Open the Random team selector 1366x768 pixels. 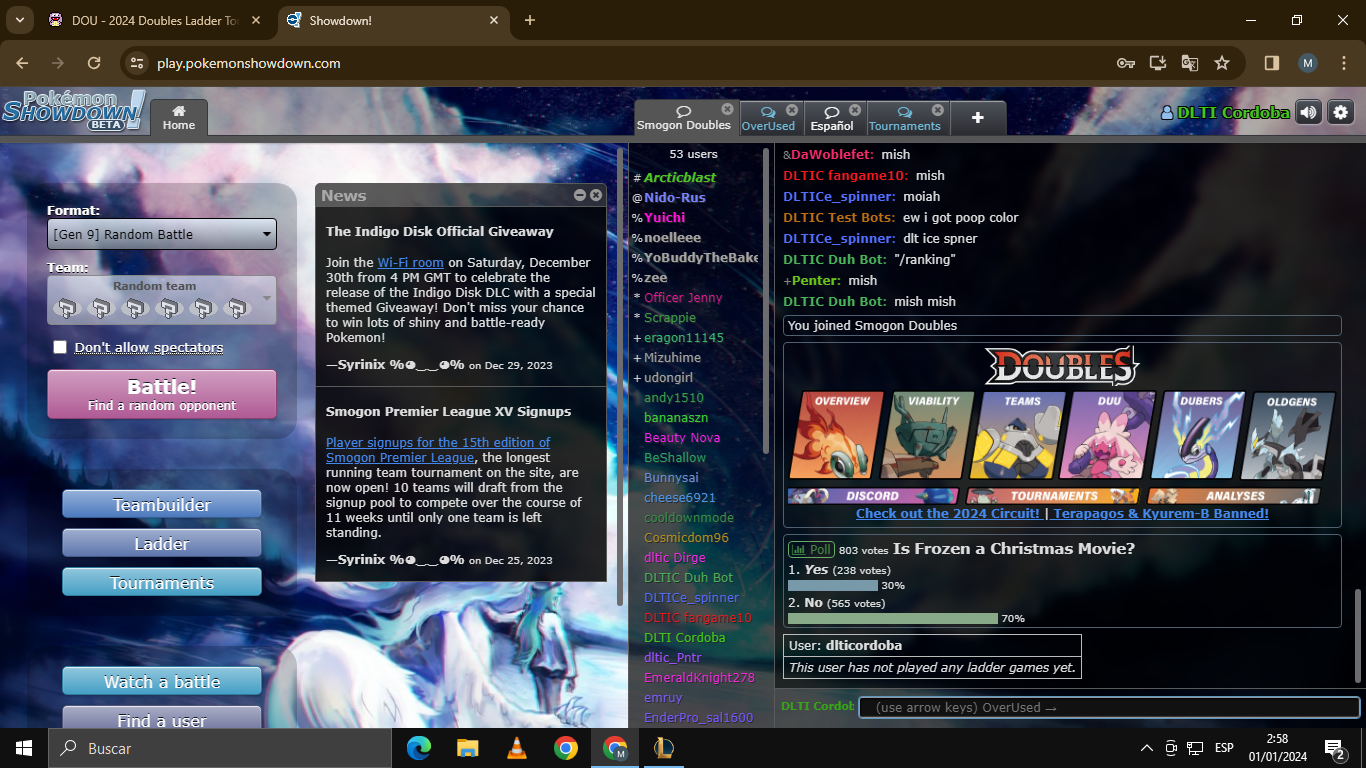(162, 300)
